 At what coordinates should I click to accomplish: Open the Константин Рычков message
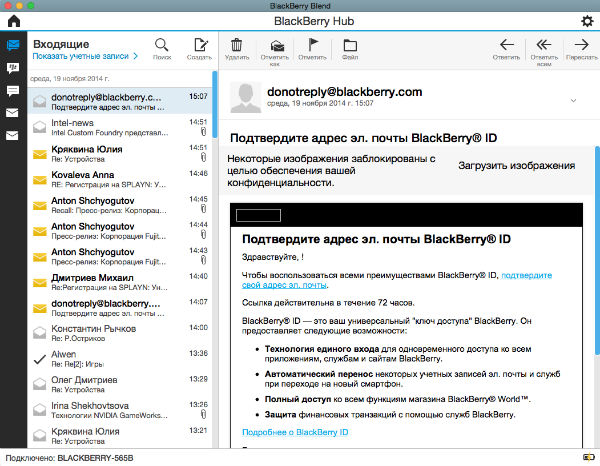(x=120, y=332)
